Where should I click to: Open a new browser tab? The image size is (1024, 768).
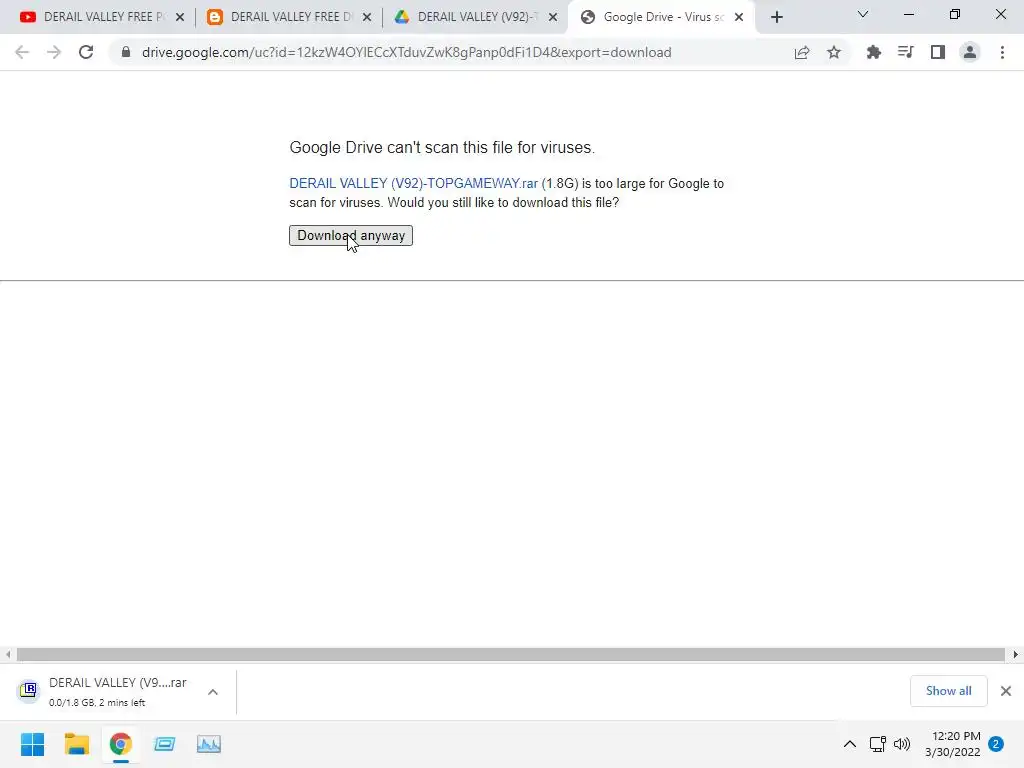[x=776, y=17]
